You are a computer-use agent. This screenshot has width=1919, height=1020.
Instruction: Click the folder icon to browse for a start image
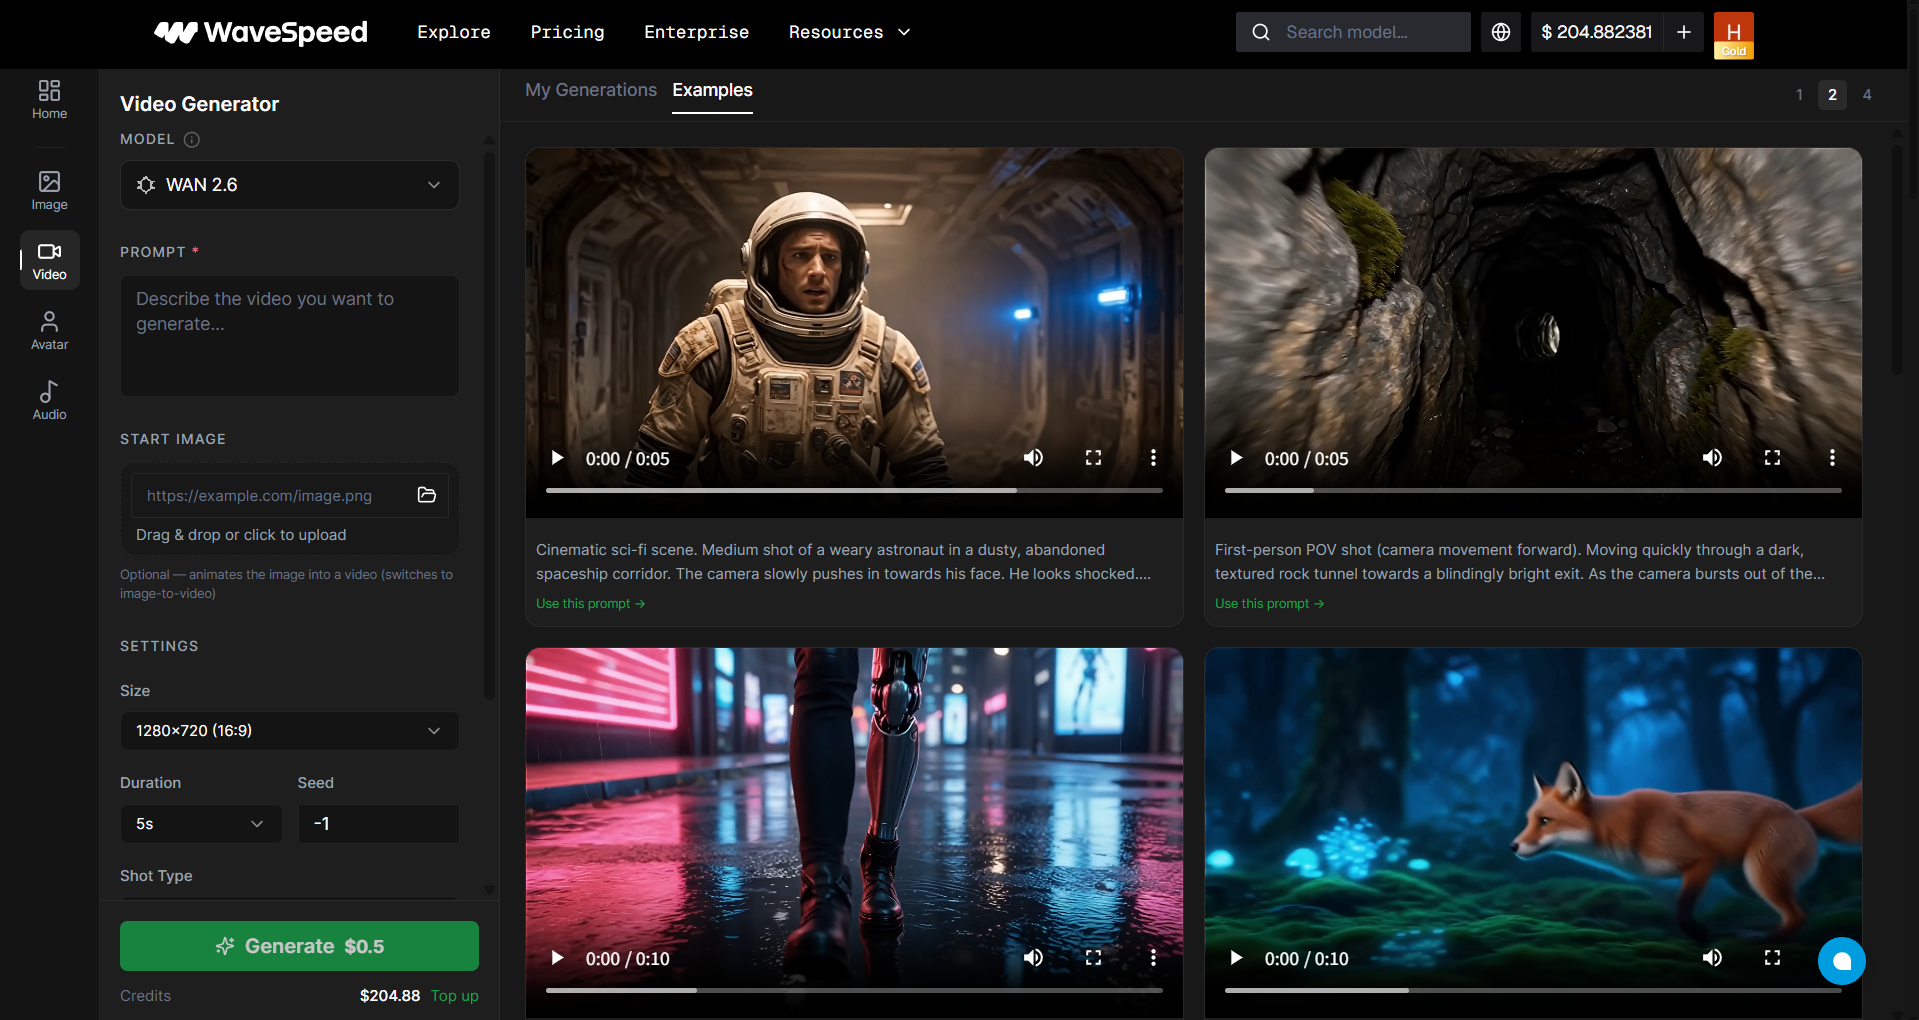[x=426, y=495]
